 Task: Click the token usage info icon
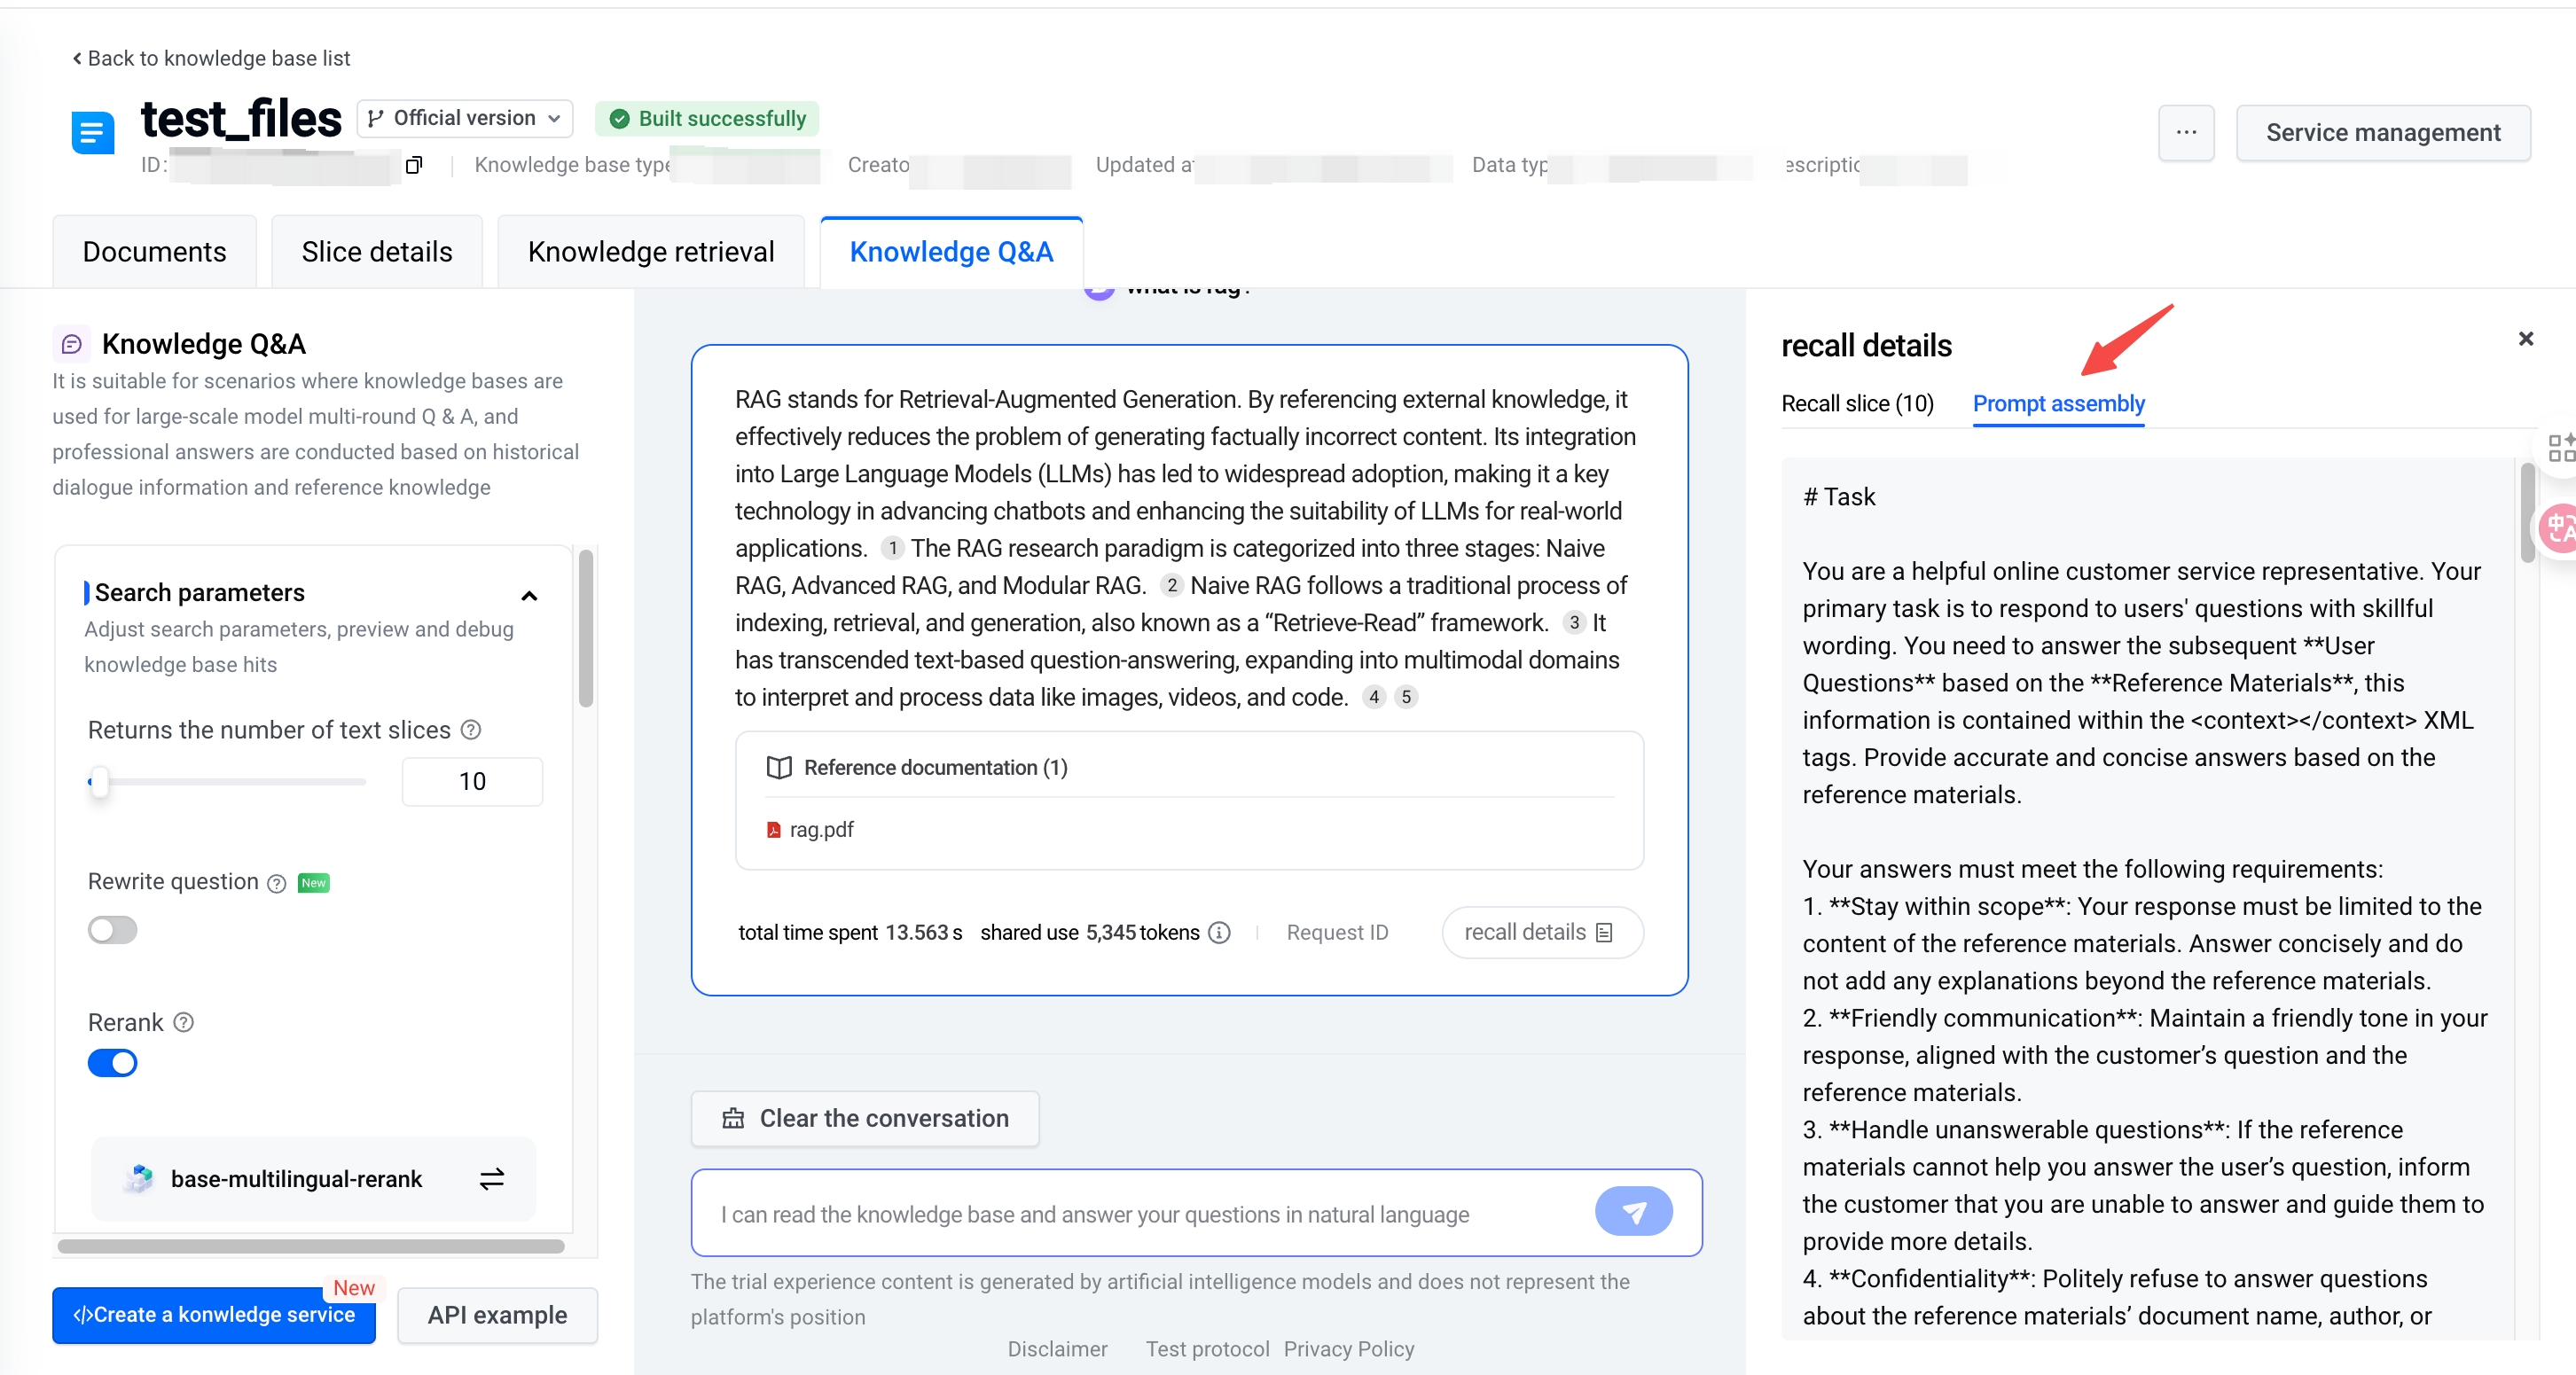click(1219, 932)
